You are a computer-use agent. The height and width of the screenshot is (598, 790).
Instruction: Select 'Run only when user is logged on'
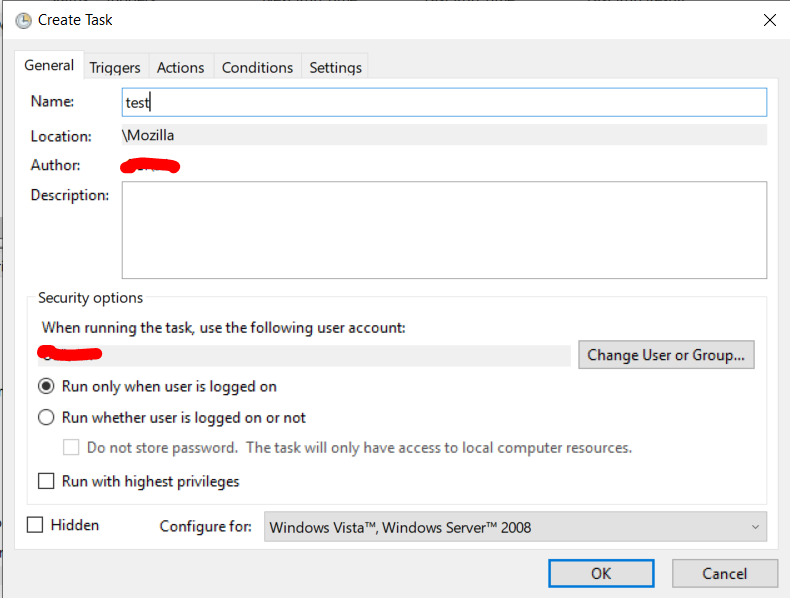(x=46, y=386)
